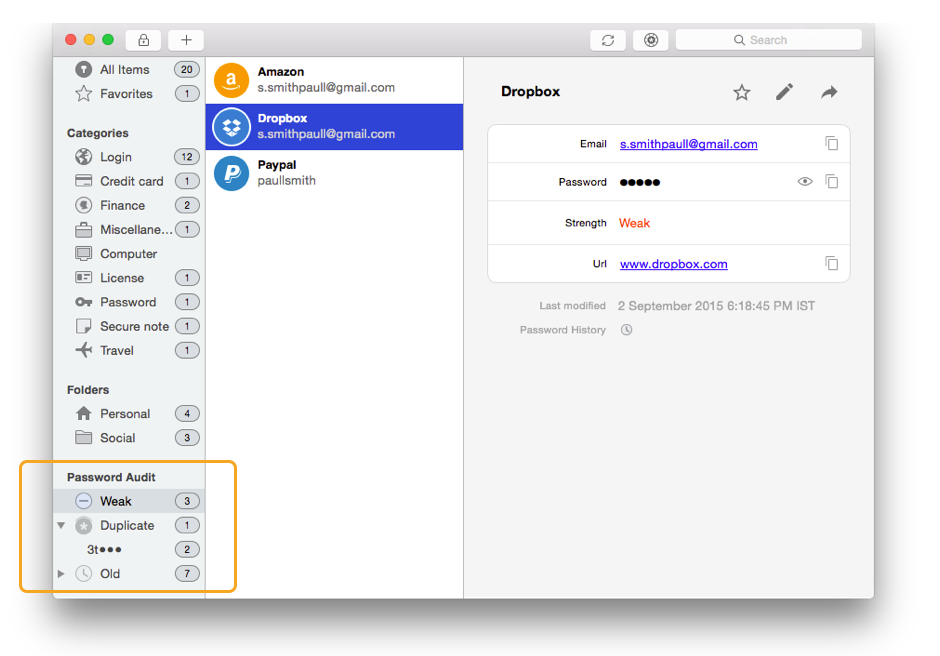The width and height of the screenshot is (940, 656).
Task: Copy the Password field value
Action: pos(831,181)
